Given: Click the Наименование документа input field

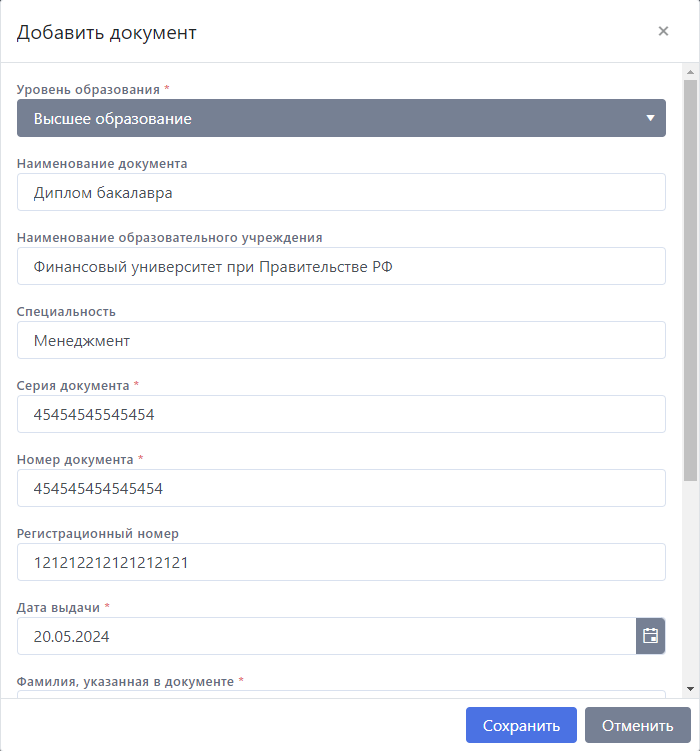Looking at the screenshot, I should tap(341, 192).
